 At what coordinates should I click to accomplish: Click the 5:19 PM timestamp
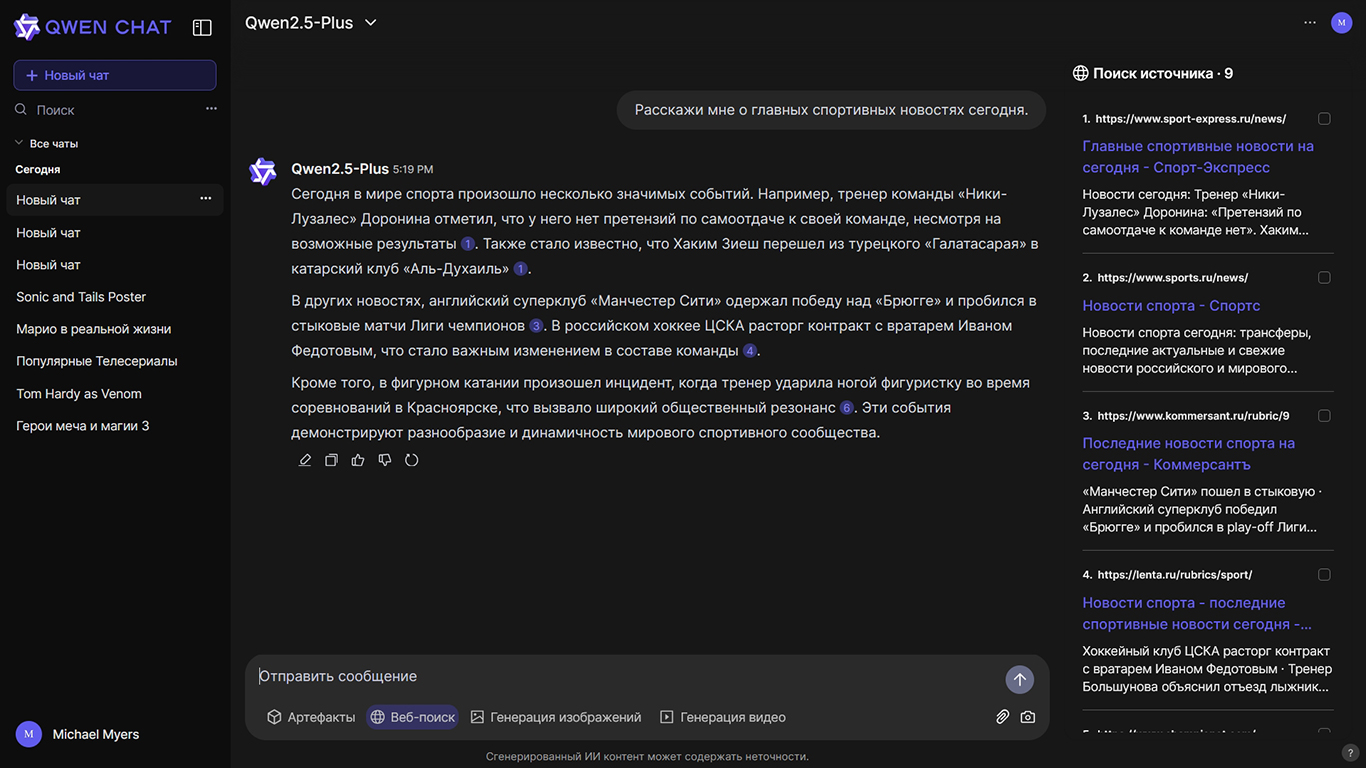[413, 170]
